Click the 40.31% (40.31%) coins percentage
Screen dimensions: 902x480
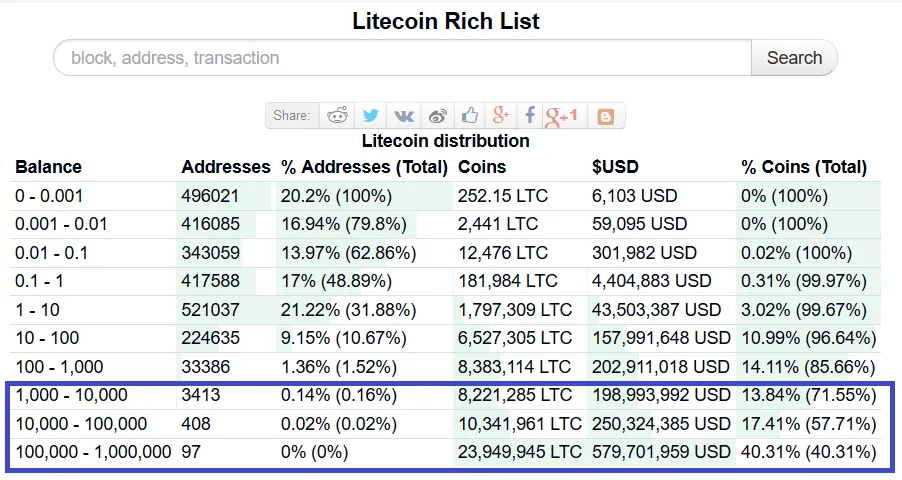(809, 452)
